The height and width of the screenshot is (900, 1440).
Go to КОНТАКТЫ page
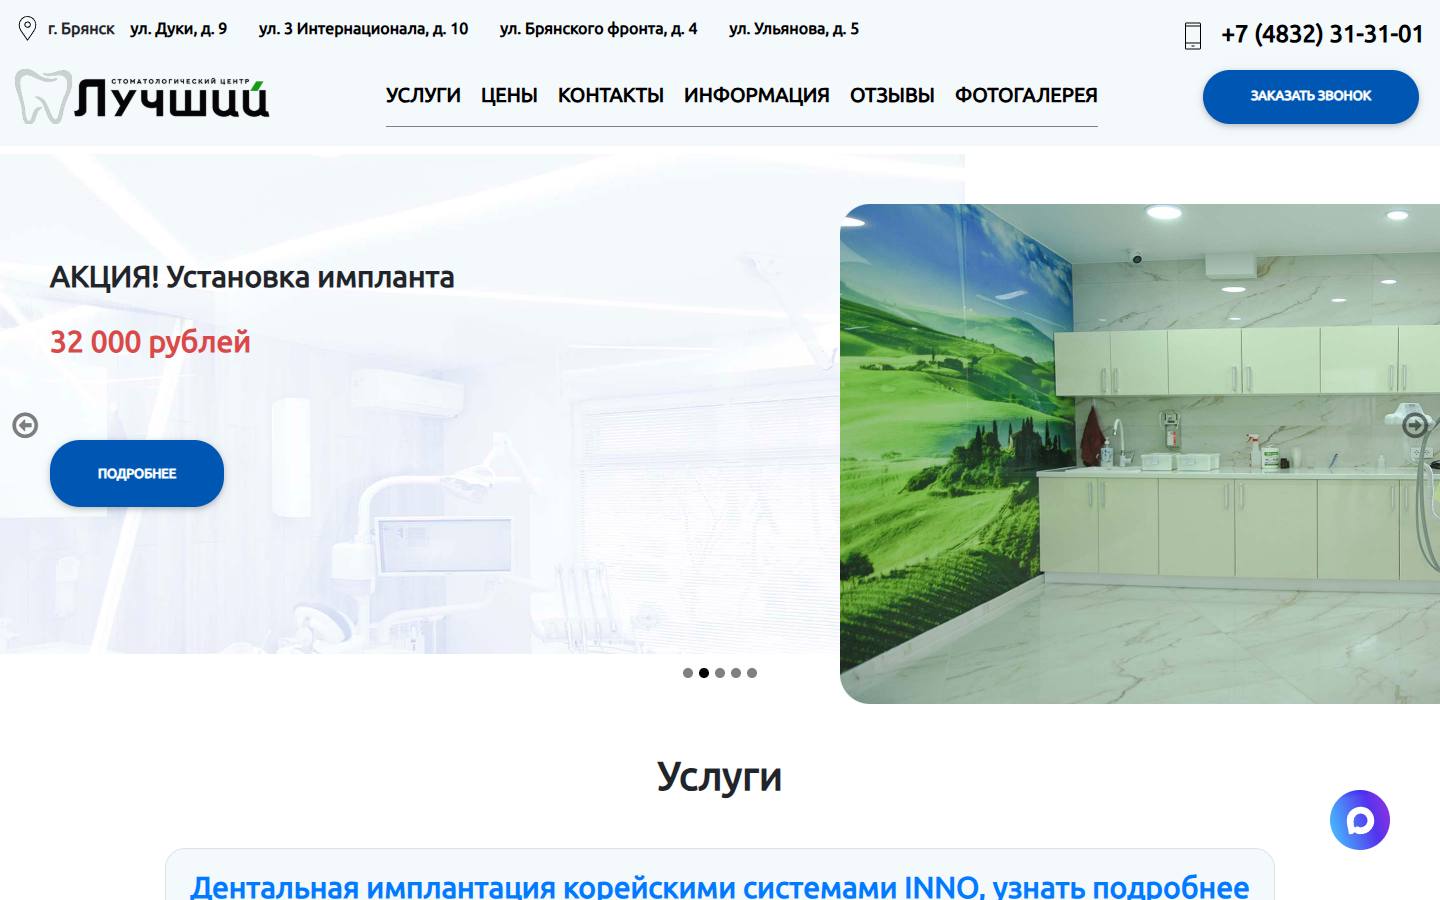pyautogui.click(x=611, y=95)
